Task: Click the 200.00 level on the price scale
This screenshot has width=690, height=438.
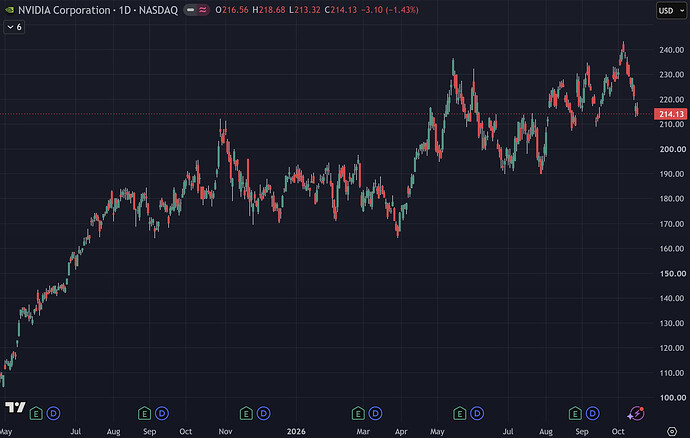Action: pyautogui.click(x=672, y=149)
